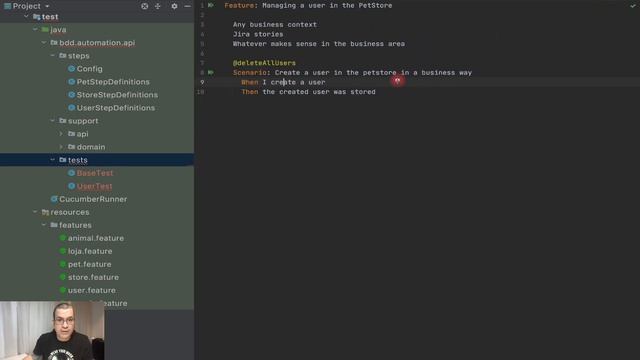Screen dimensions: 640x360
Task: Collapse the resources folder
Action: tap(36, 212)
